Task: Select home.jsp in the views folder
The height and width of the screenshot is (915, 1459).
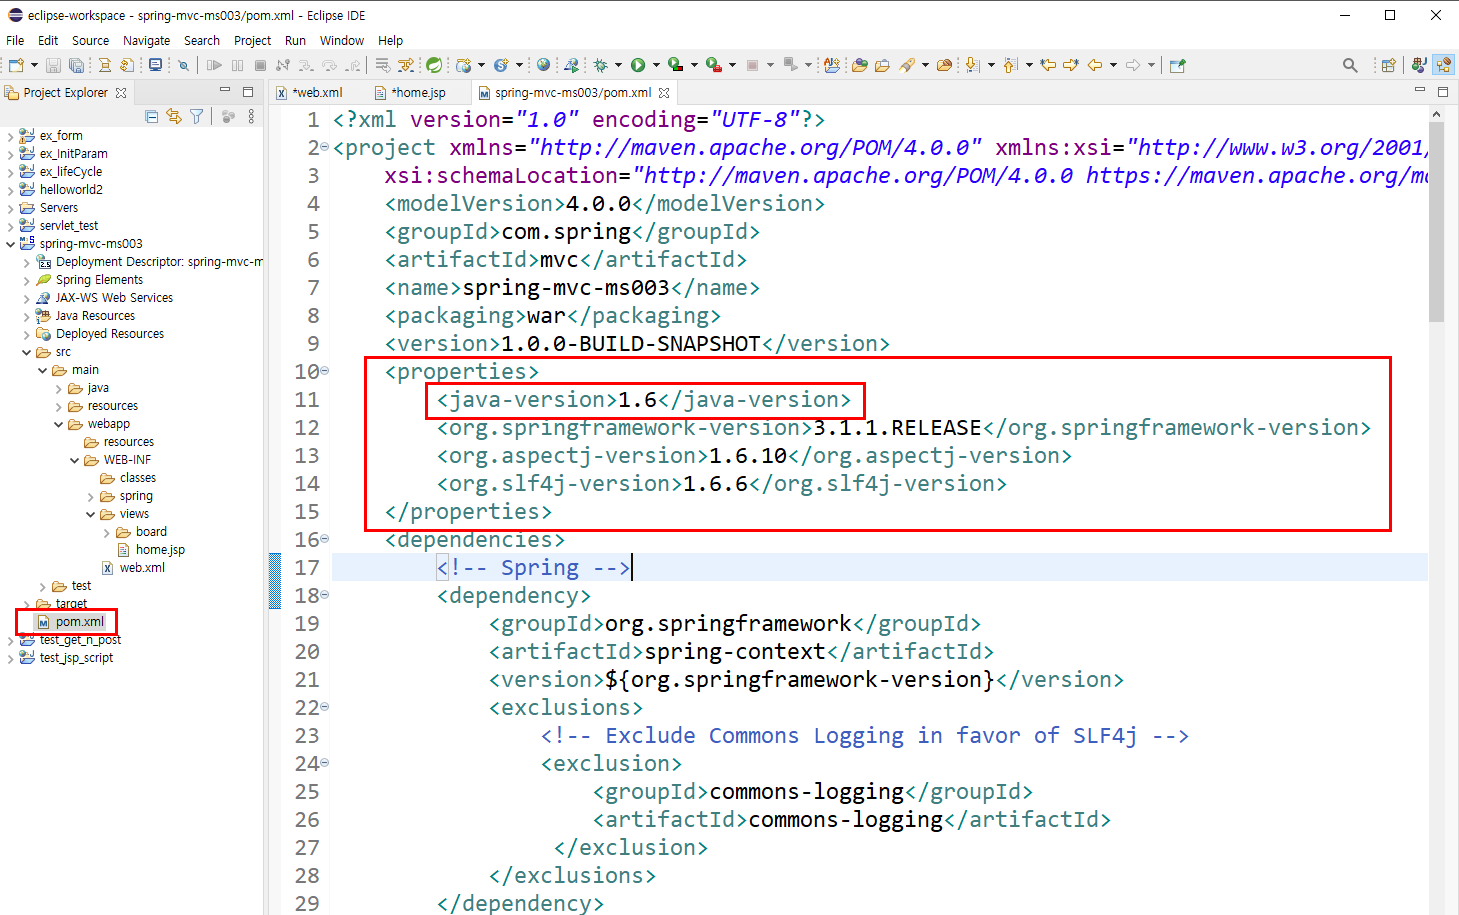Action: (160, 550)
